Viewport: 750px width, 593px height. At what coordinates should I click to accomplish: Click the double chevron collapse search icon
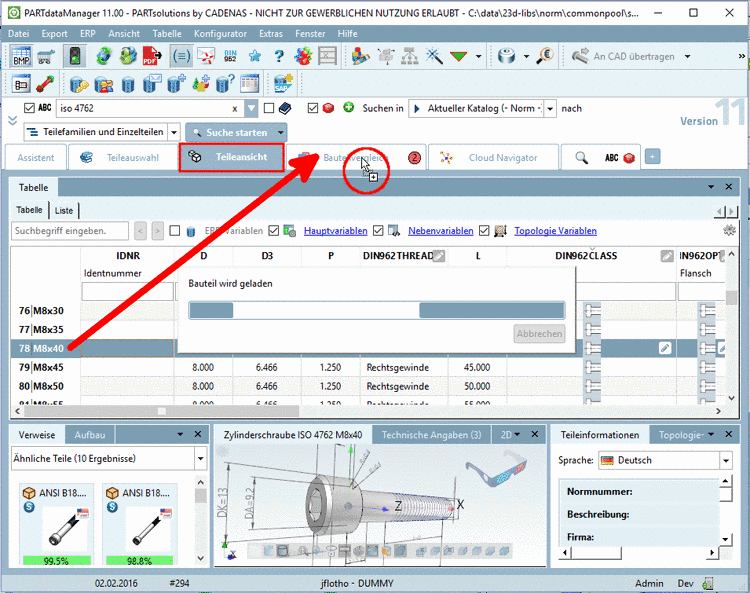[x=12, y=120]
